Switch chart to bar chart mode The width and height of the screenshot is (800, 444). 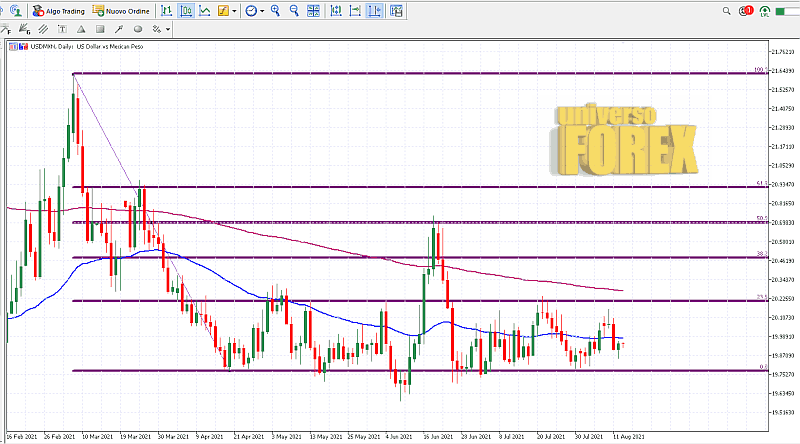tap(165, 11)
